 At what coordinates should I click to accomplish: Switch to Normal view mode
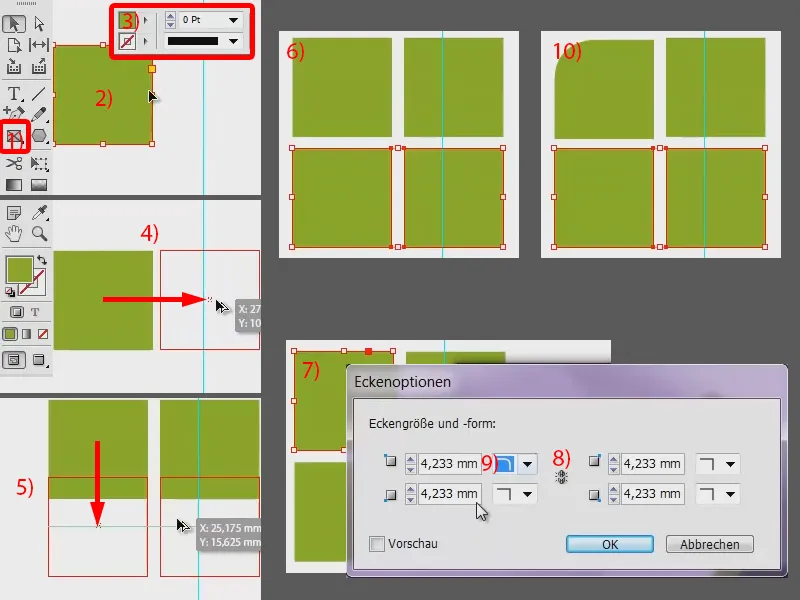[x=14, y=360]
